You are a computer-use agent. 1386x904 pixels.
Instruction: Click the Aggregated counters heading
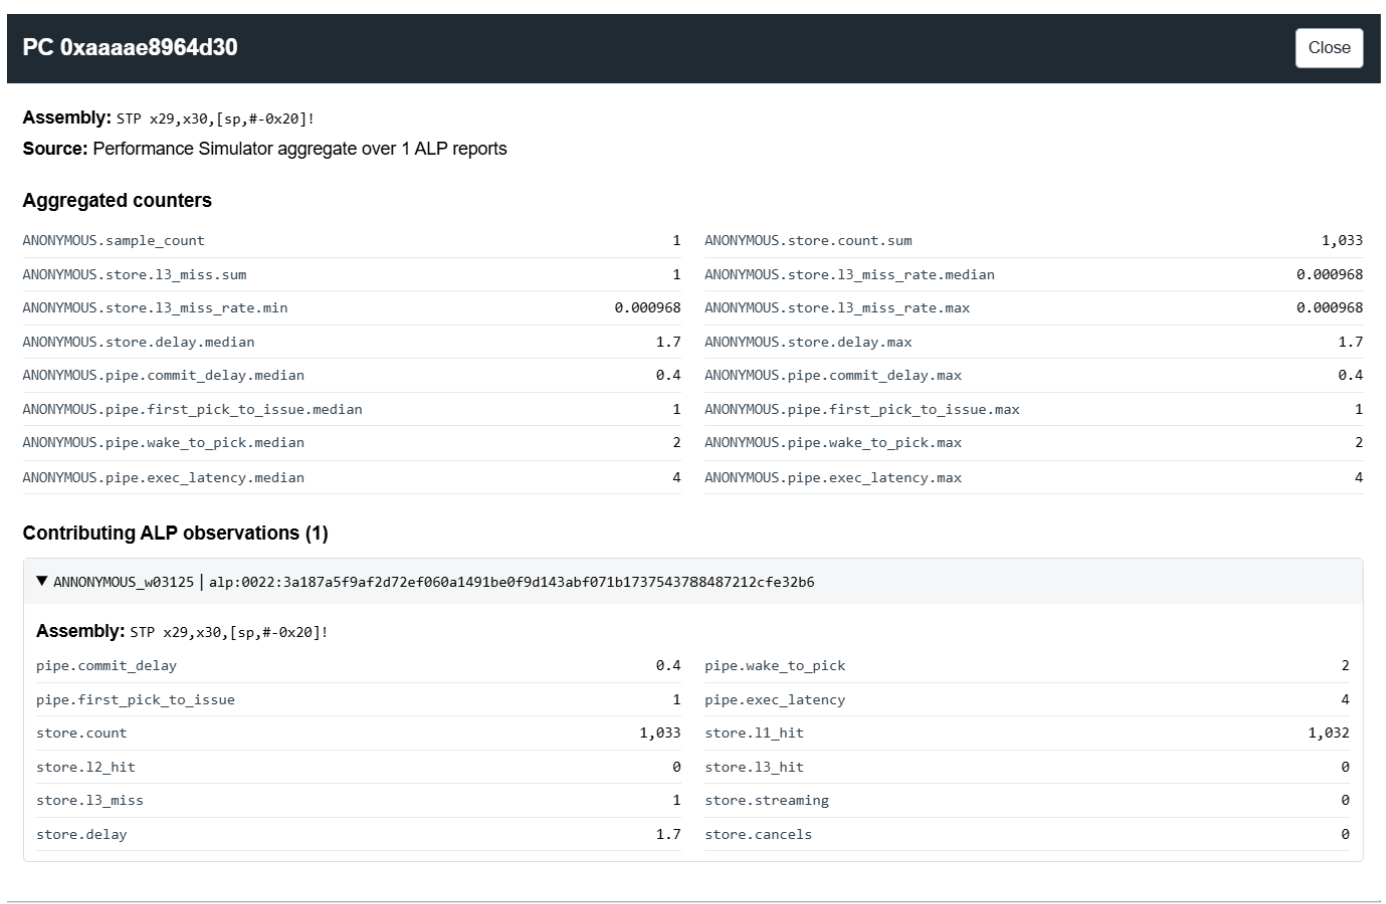117,200
